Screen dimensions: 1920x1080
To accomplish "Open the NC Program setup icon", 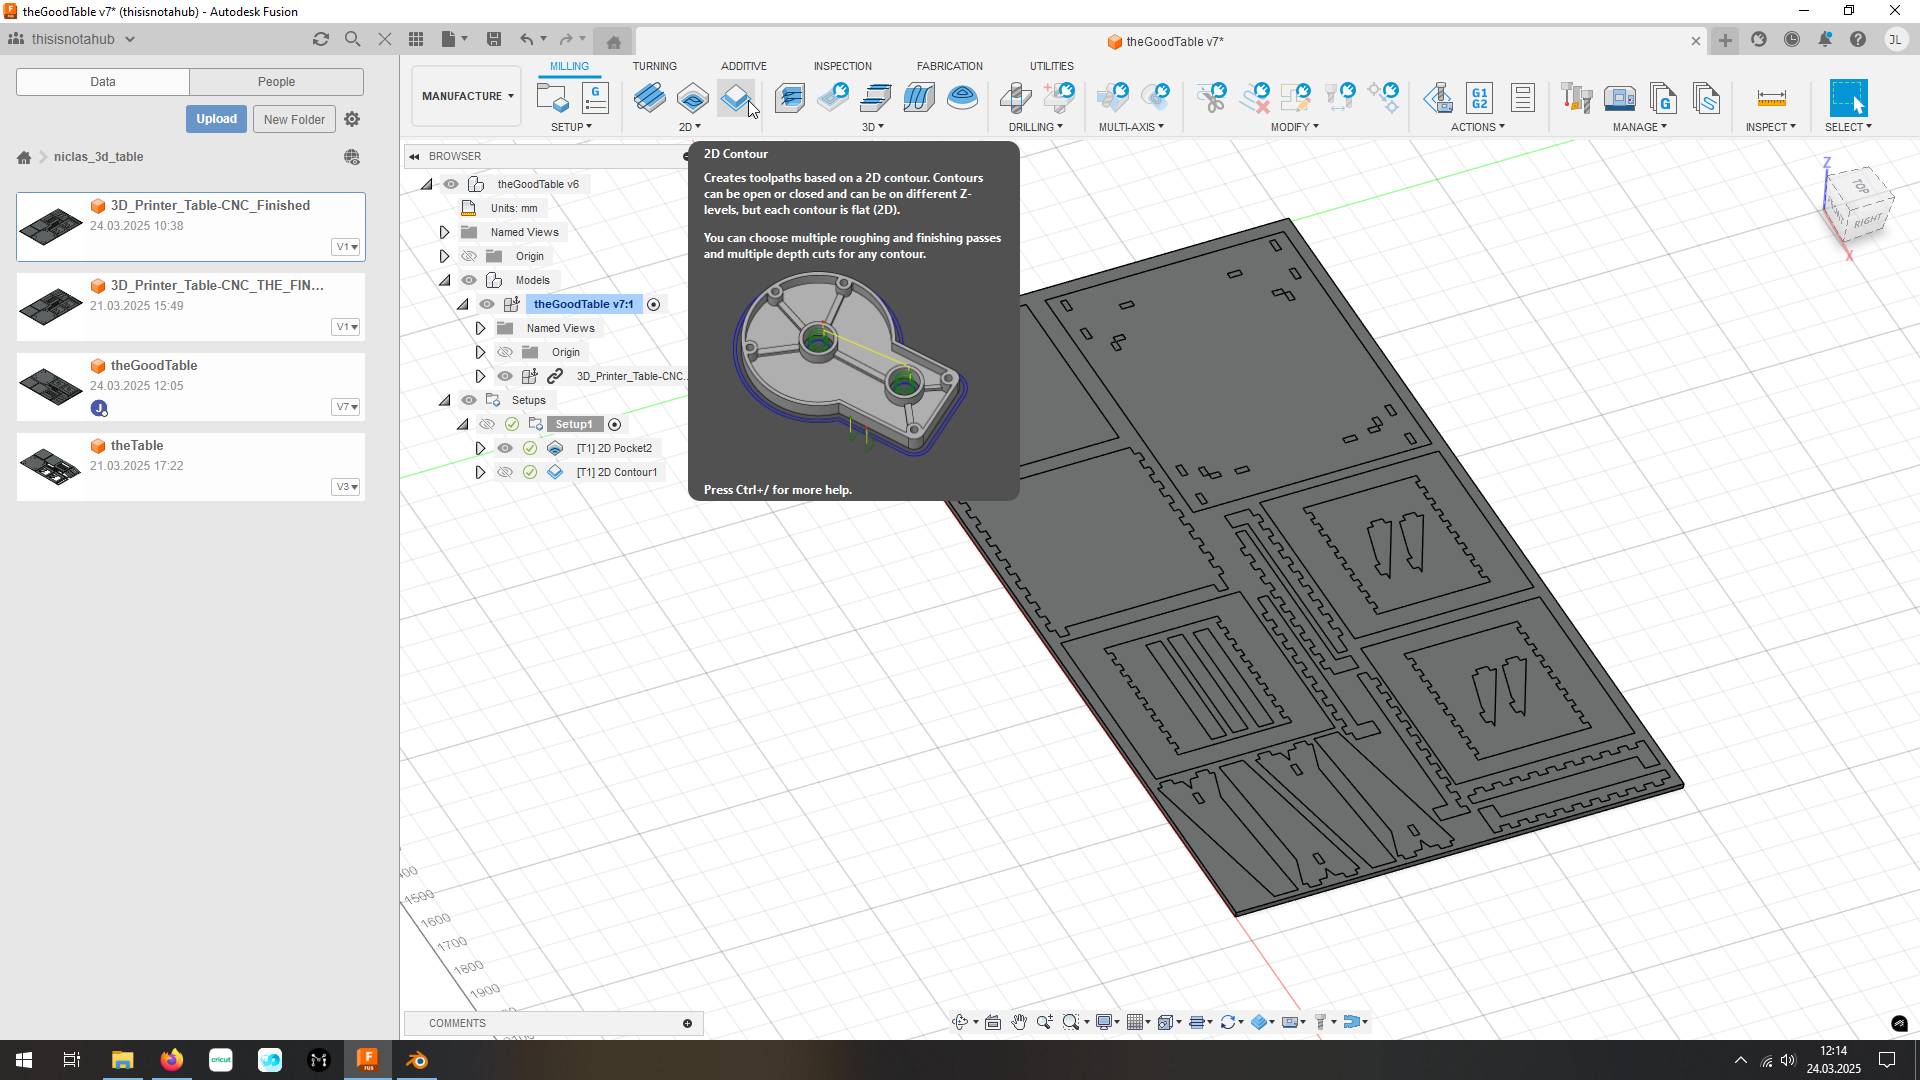I will (595, 98).
